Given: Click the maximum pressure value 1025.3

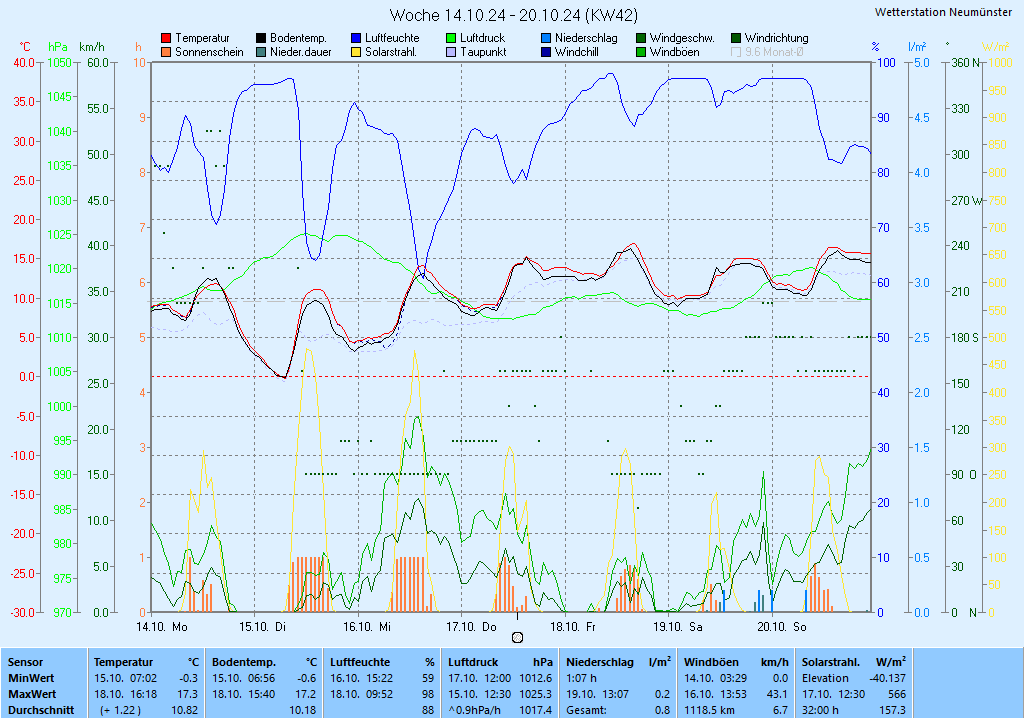Looking at the screenshot, I should [x=536, y=694].
